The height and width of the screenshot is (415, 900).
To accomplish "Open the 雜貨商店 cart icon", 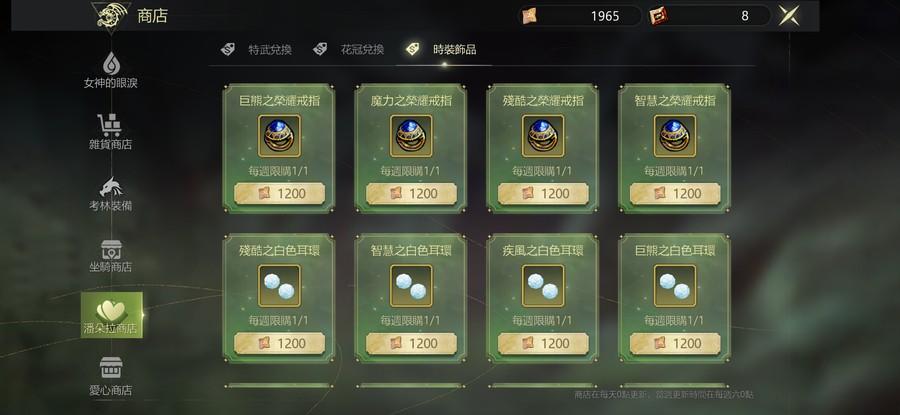I will pyautogui.click(x=110, y=125).
